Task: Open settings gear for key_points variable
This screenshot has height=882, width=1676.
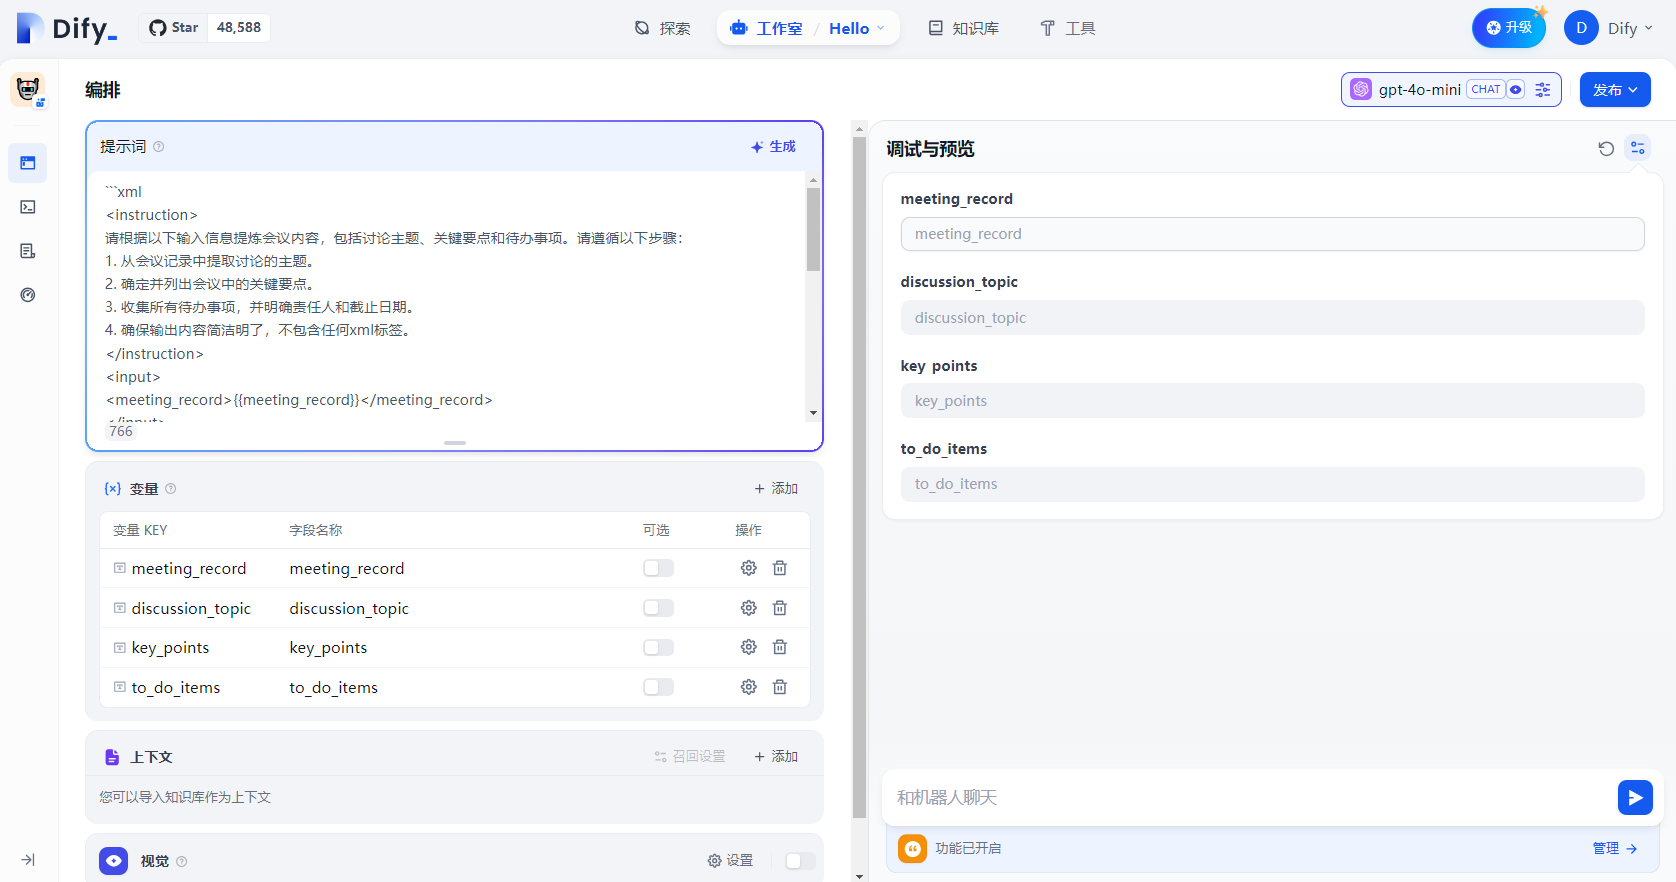Action: pos(748,647)
